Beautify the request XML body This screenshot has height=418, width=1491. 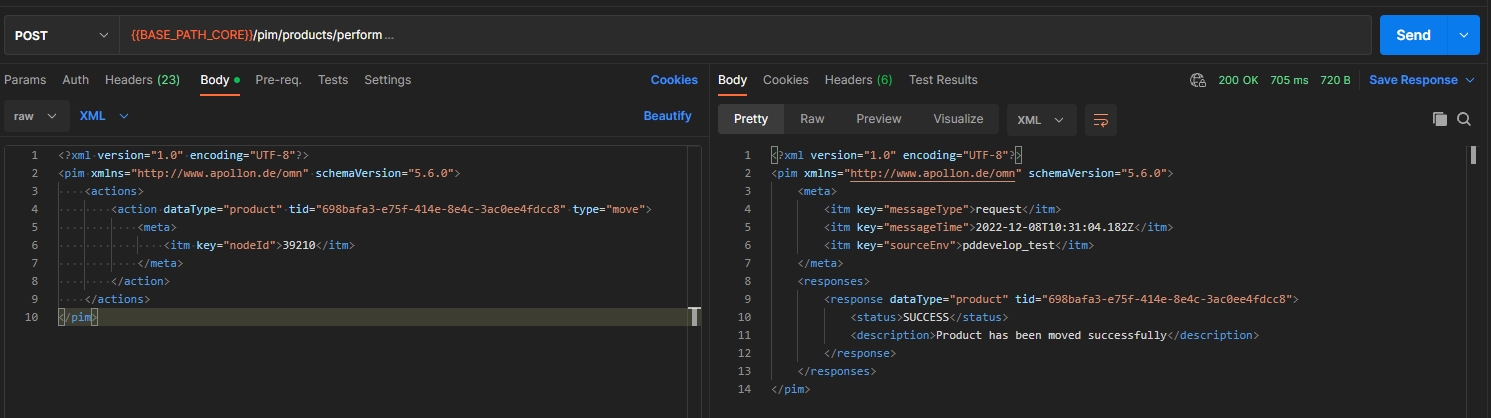tap(667, 116)
